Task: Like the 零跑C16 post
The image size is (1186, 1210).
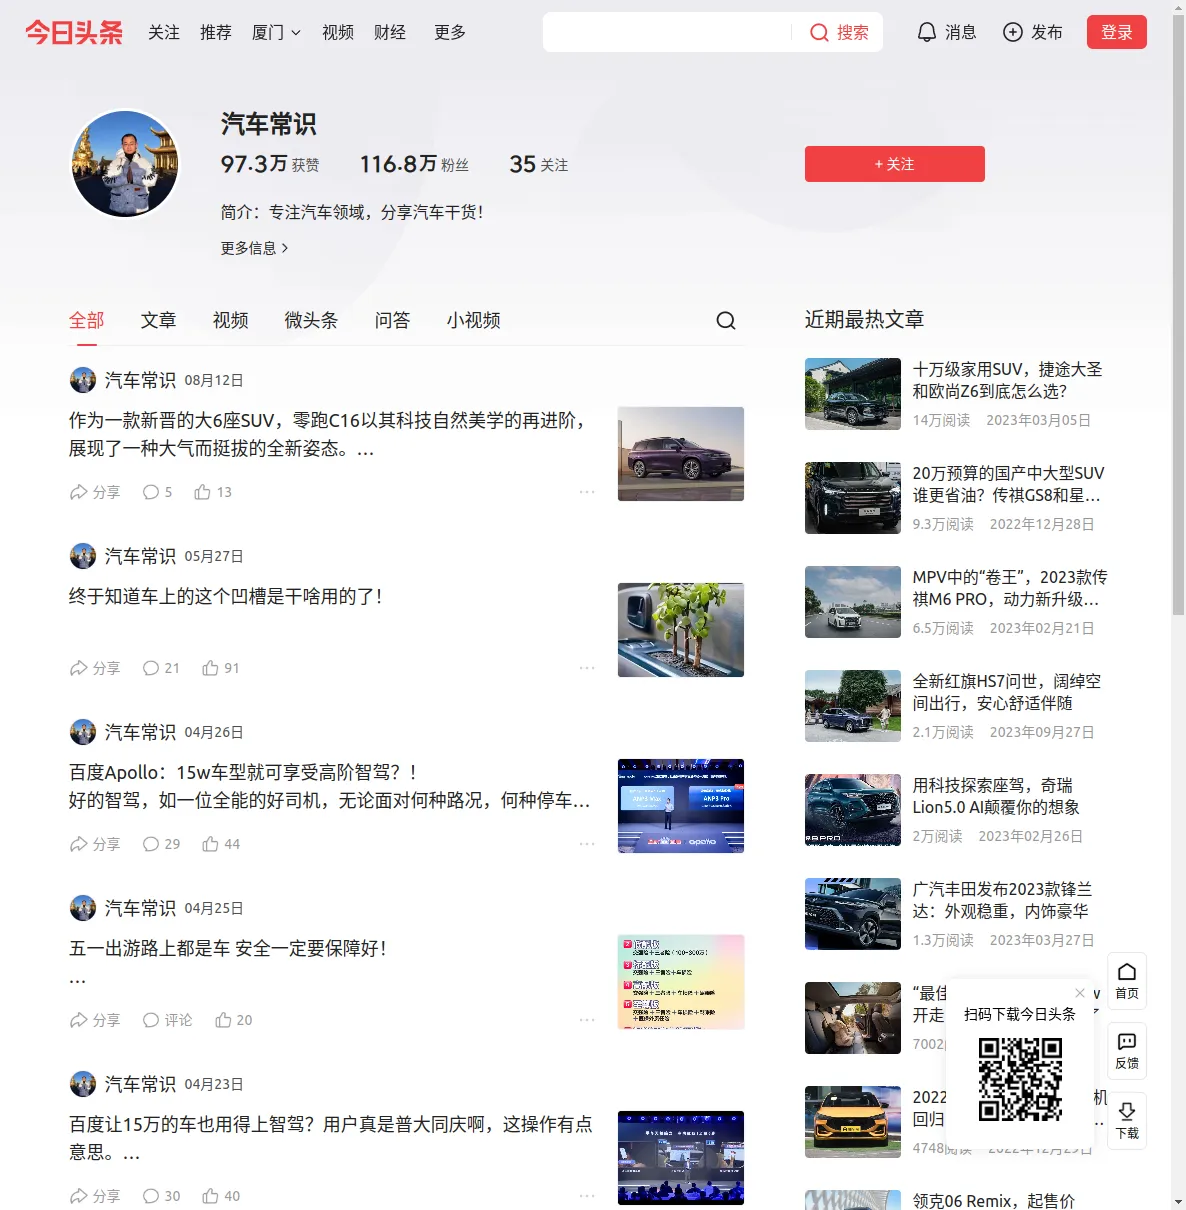Action: point(213,492)
